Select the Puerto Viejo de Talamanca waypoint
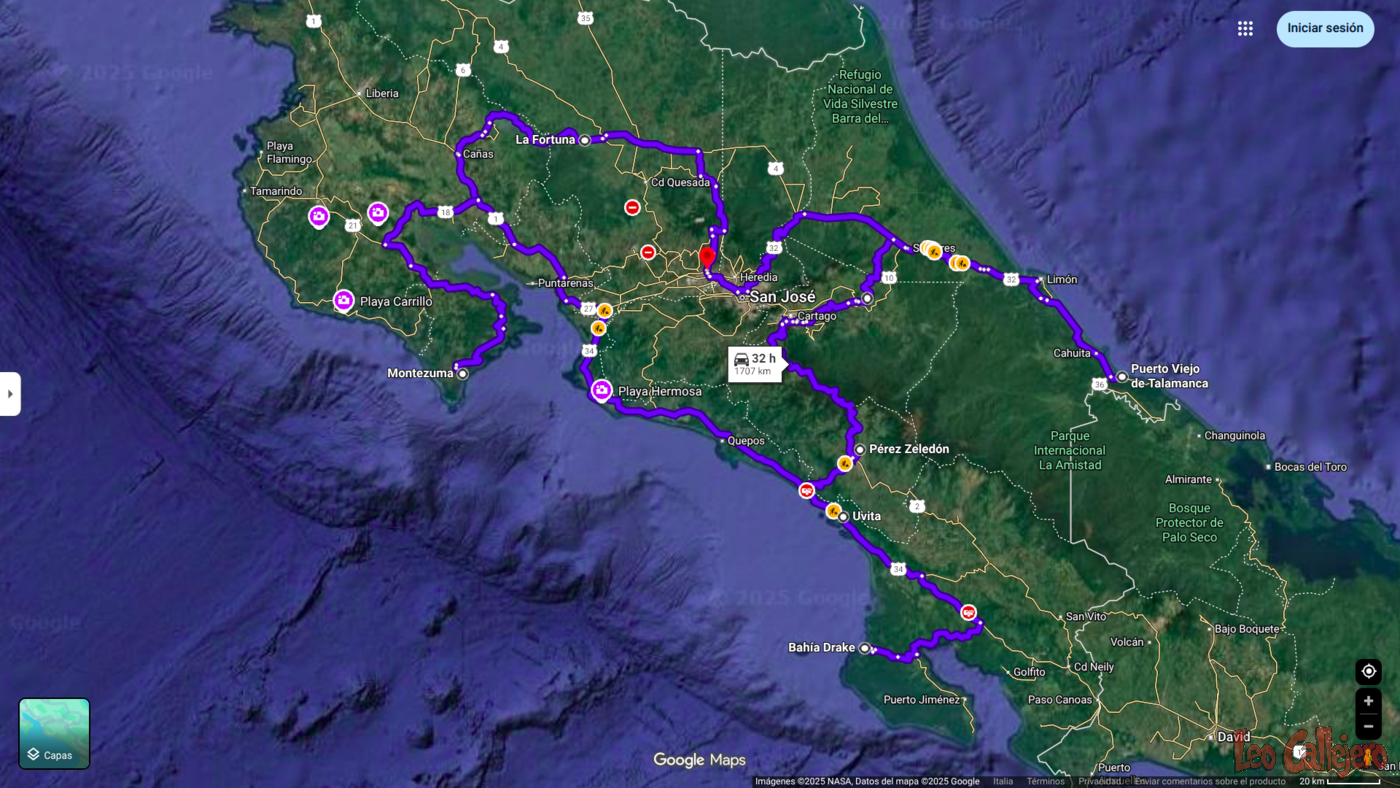 pyautogui.click(x=1122, y=376)
